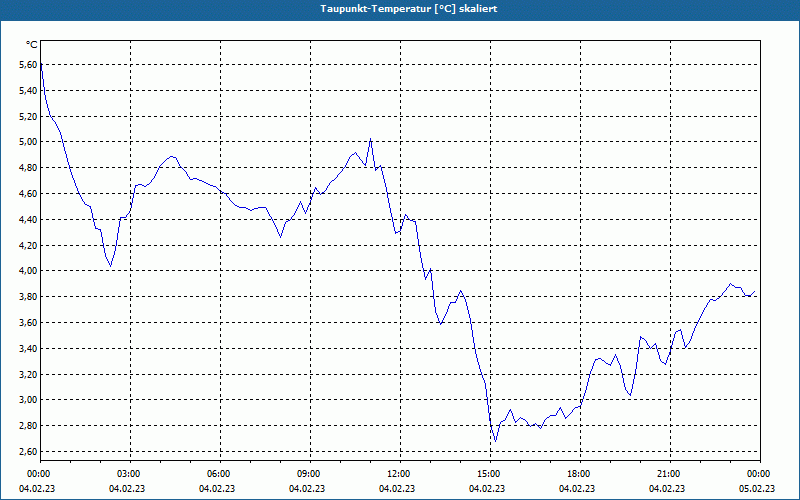Click the °C unit label on the y-axis
This screenshot has height=500, width=800.
(x=31, y=45)
